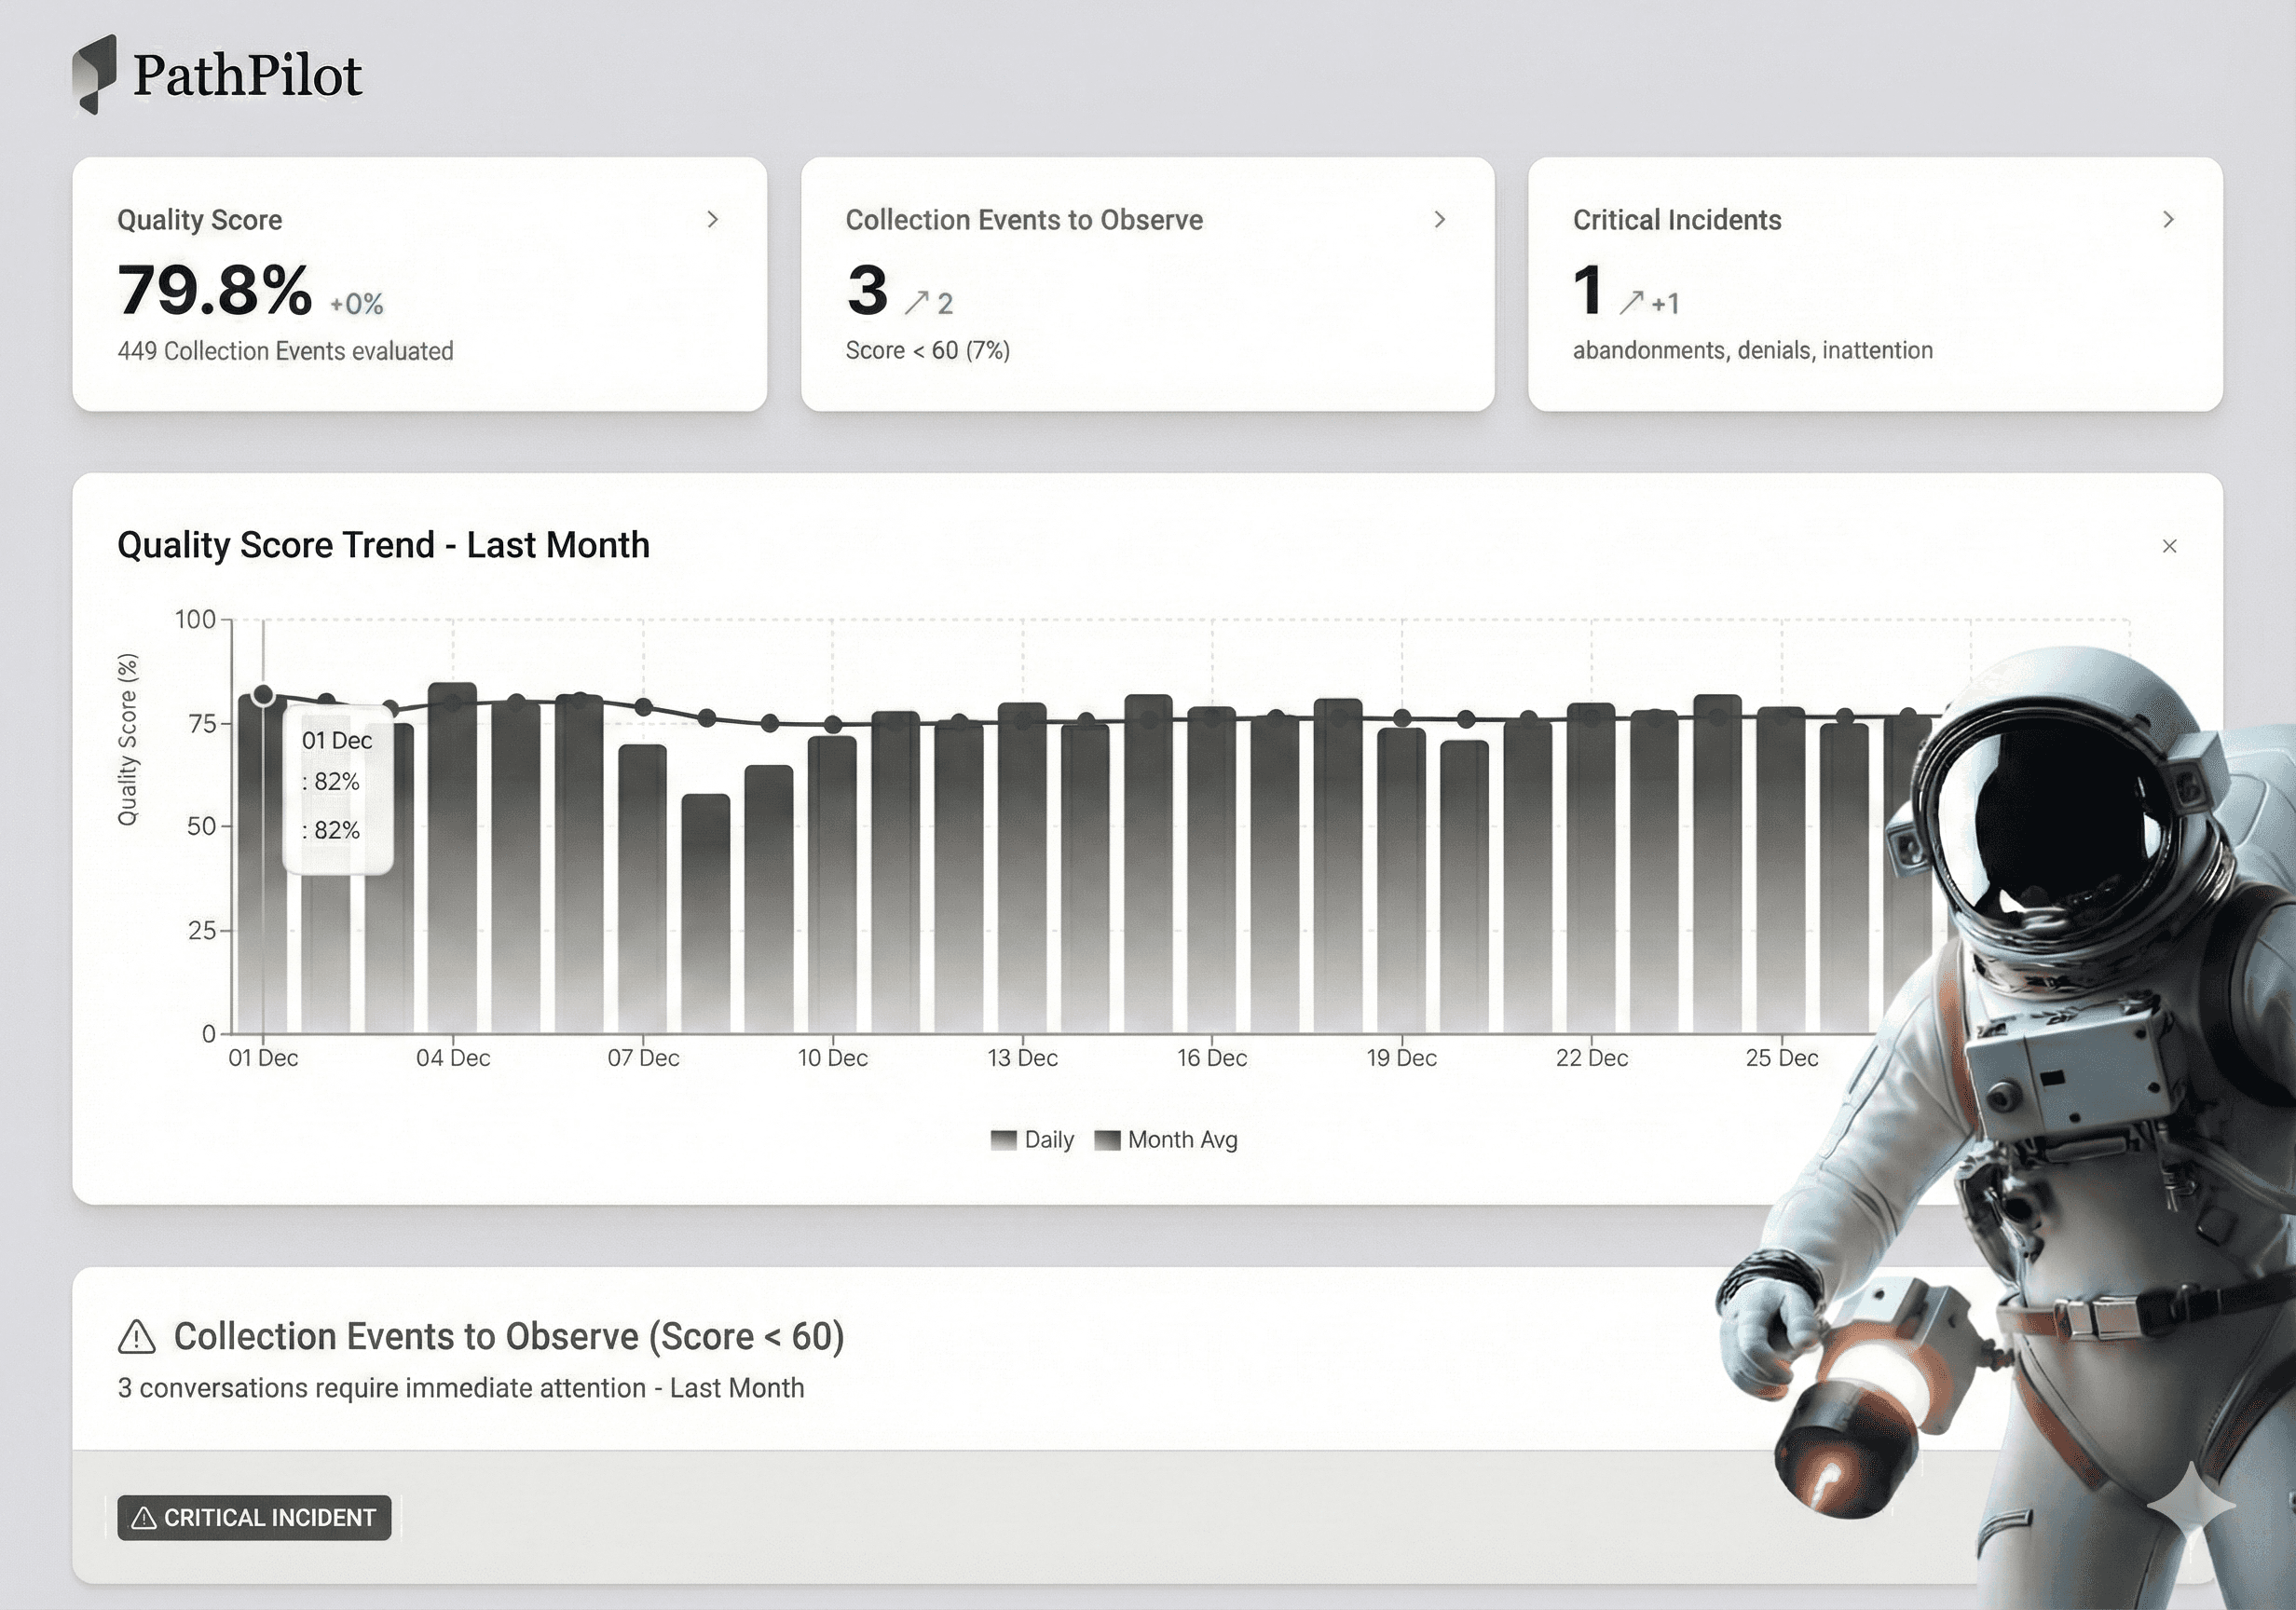Screen dimensions: 2296x1610
Task: Click the 449 Collection Events evaluated text
Action: [285, 351]
